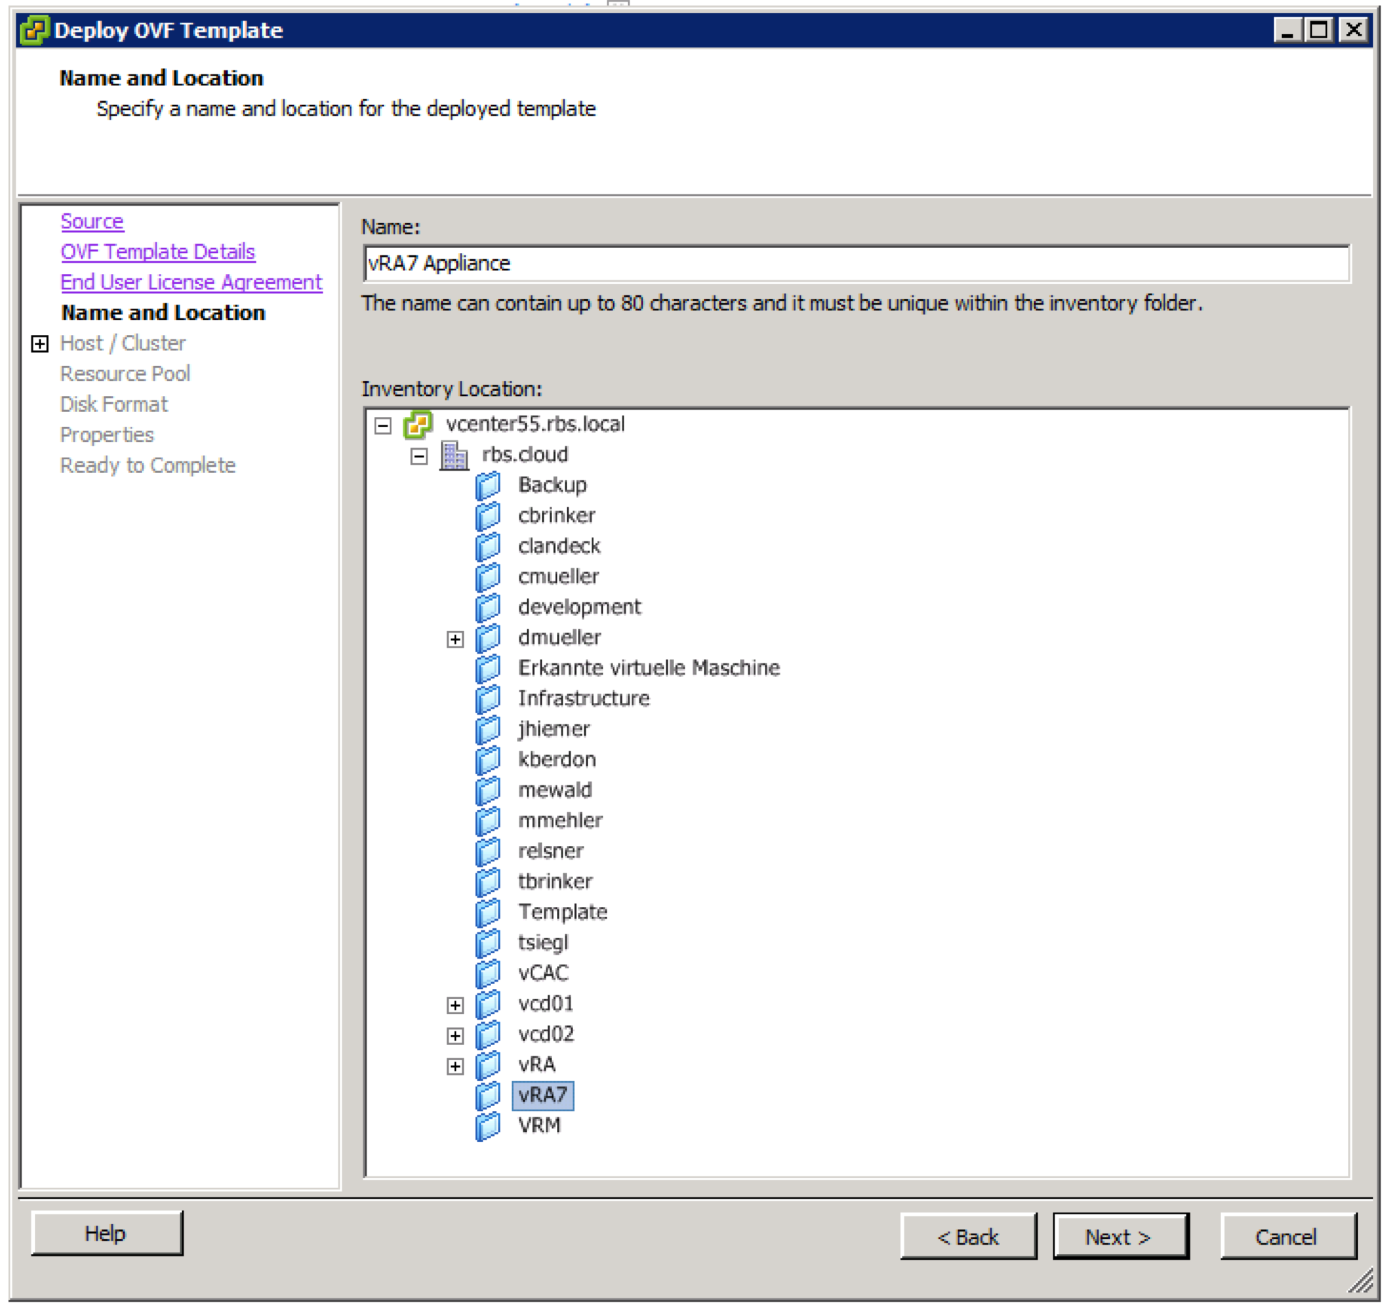1390x1313 pixels.
Task: Click the folder icon beside VRM
Action: pyautogui.click(x=488, y=1126)
